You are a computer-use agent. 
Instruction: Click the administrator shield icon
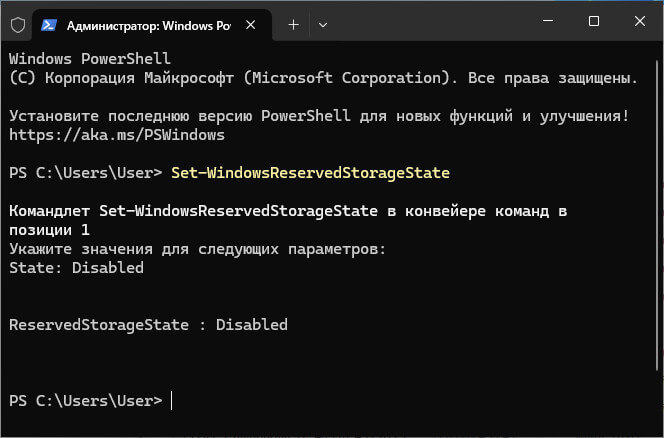click(x=17, y=22)
